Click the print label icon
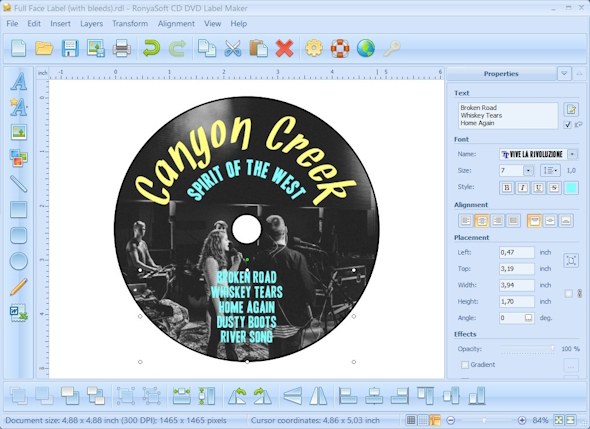The image size is (590, 429). pyautogui.click(x=122, y=49)
